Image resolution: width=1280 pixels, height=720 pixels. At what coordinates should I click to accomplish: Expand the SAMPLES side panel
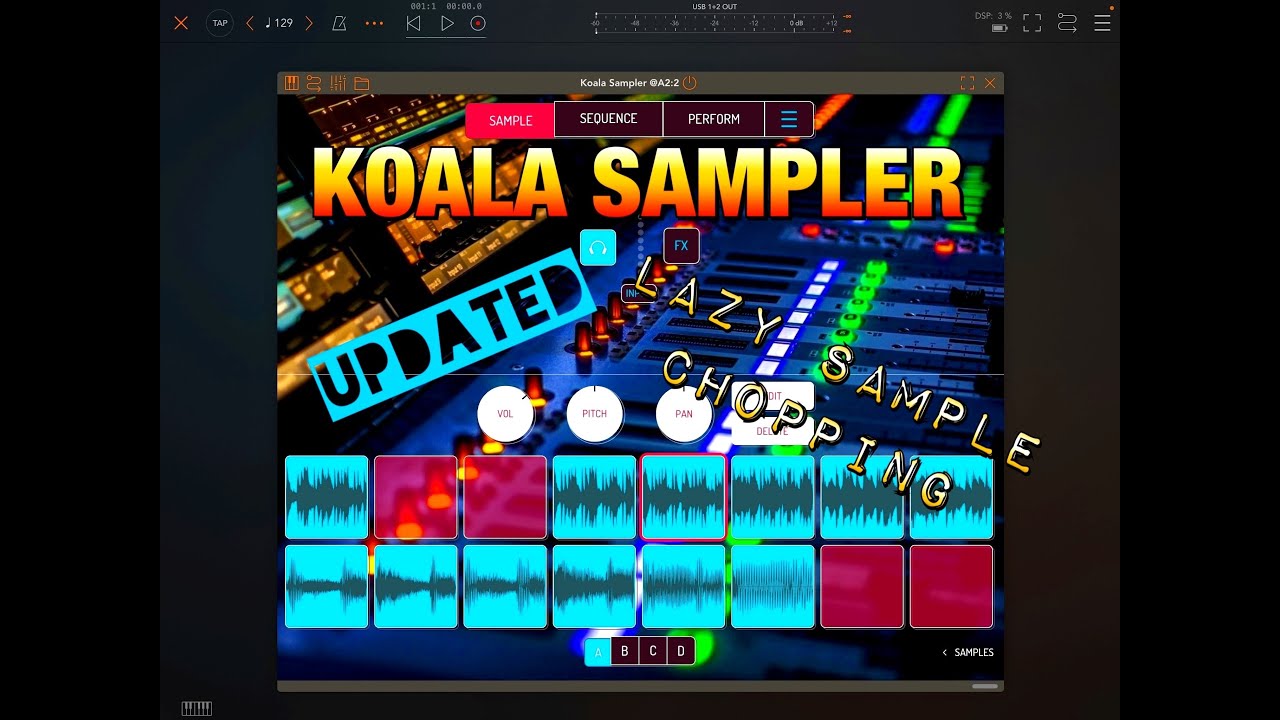(x=968, y=652)
